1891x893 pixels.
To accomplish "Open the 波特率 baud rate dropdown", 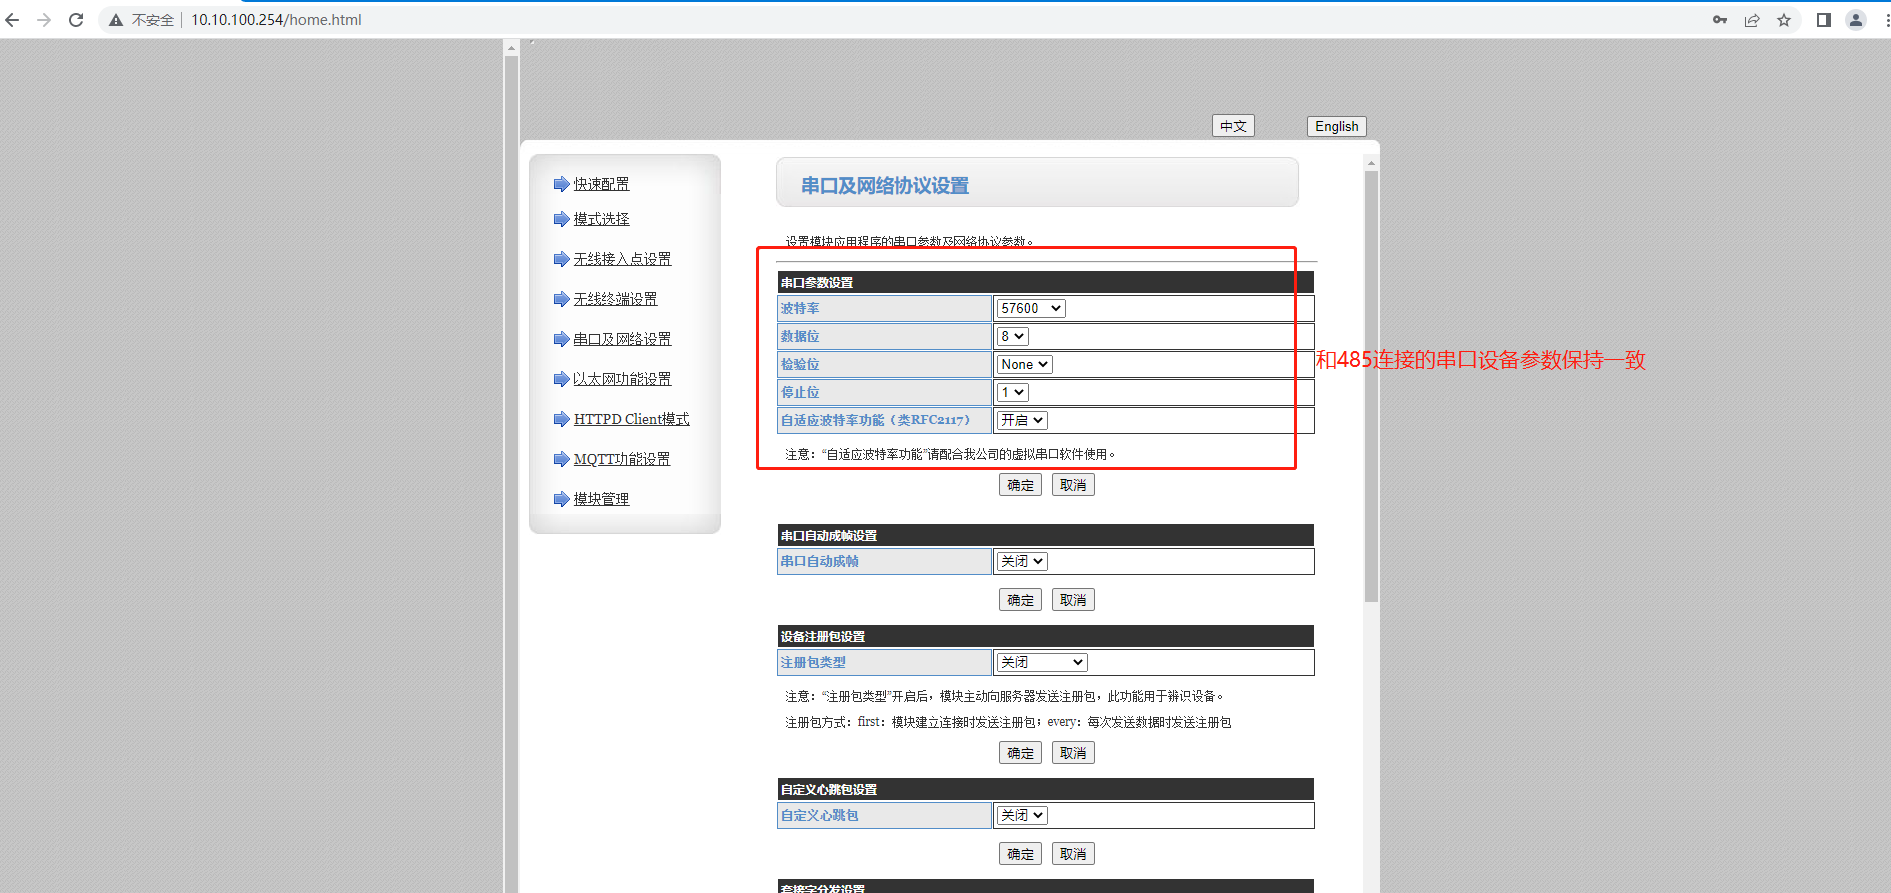I will tap(1031, 309).
